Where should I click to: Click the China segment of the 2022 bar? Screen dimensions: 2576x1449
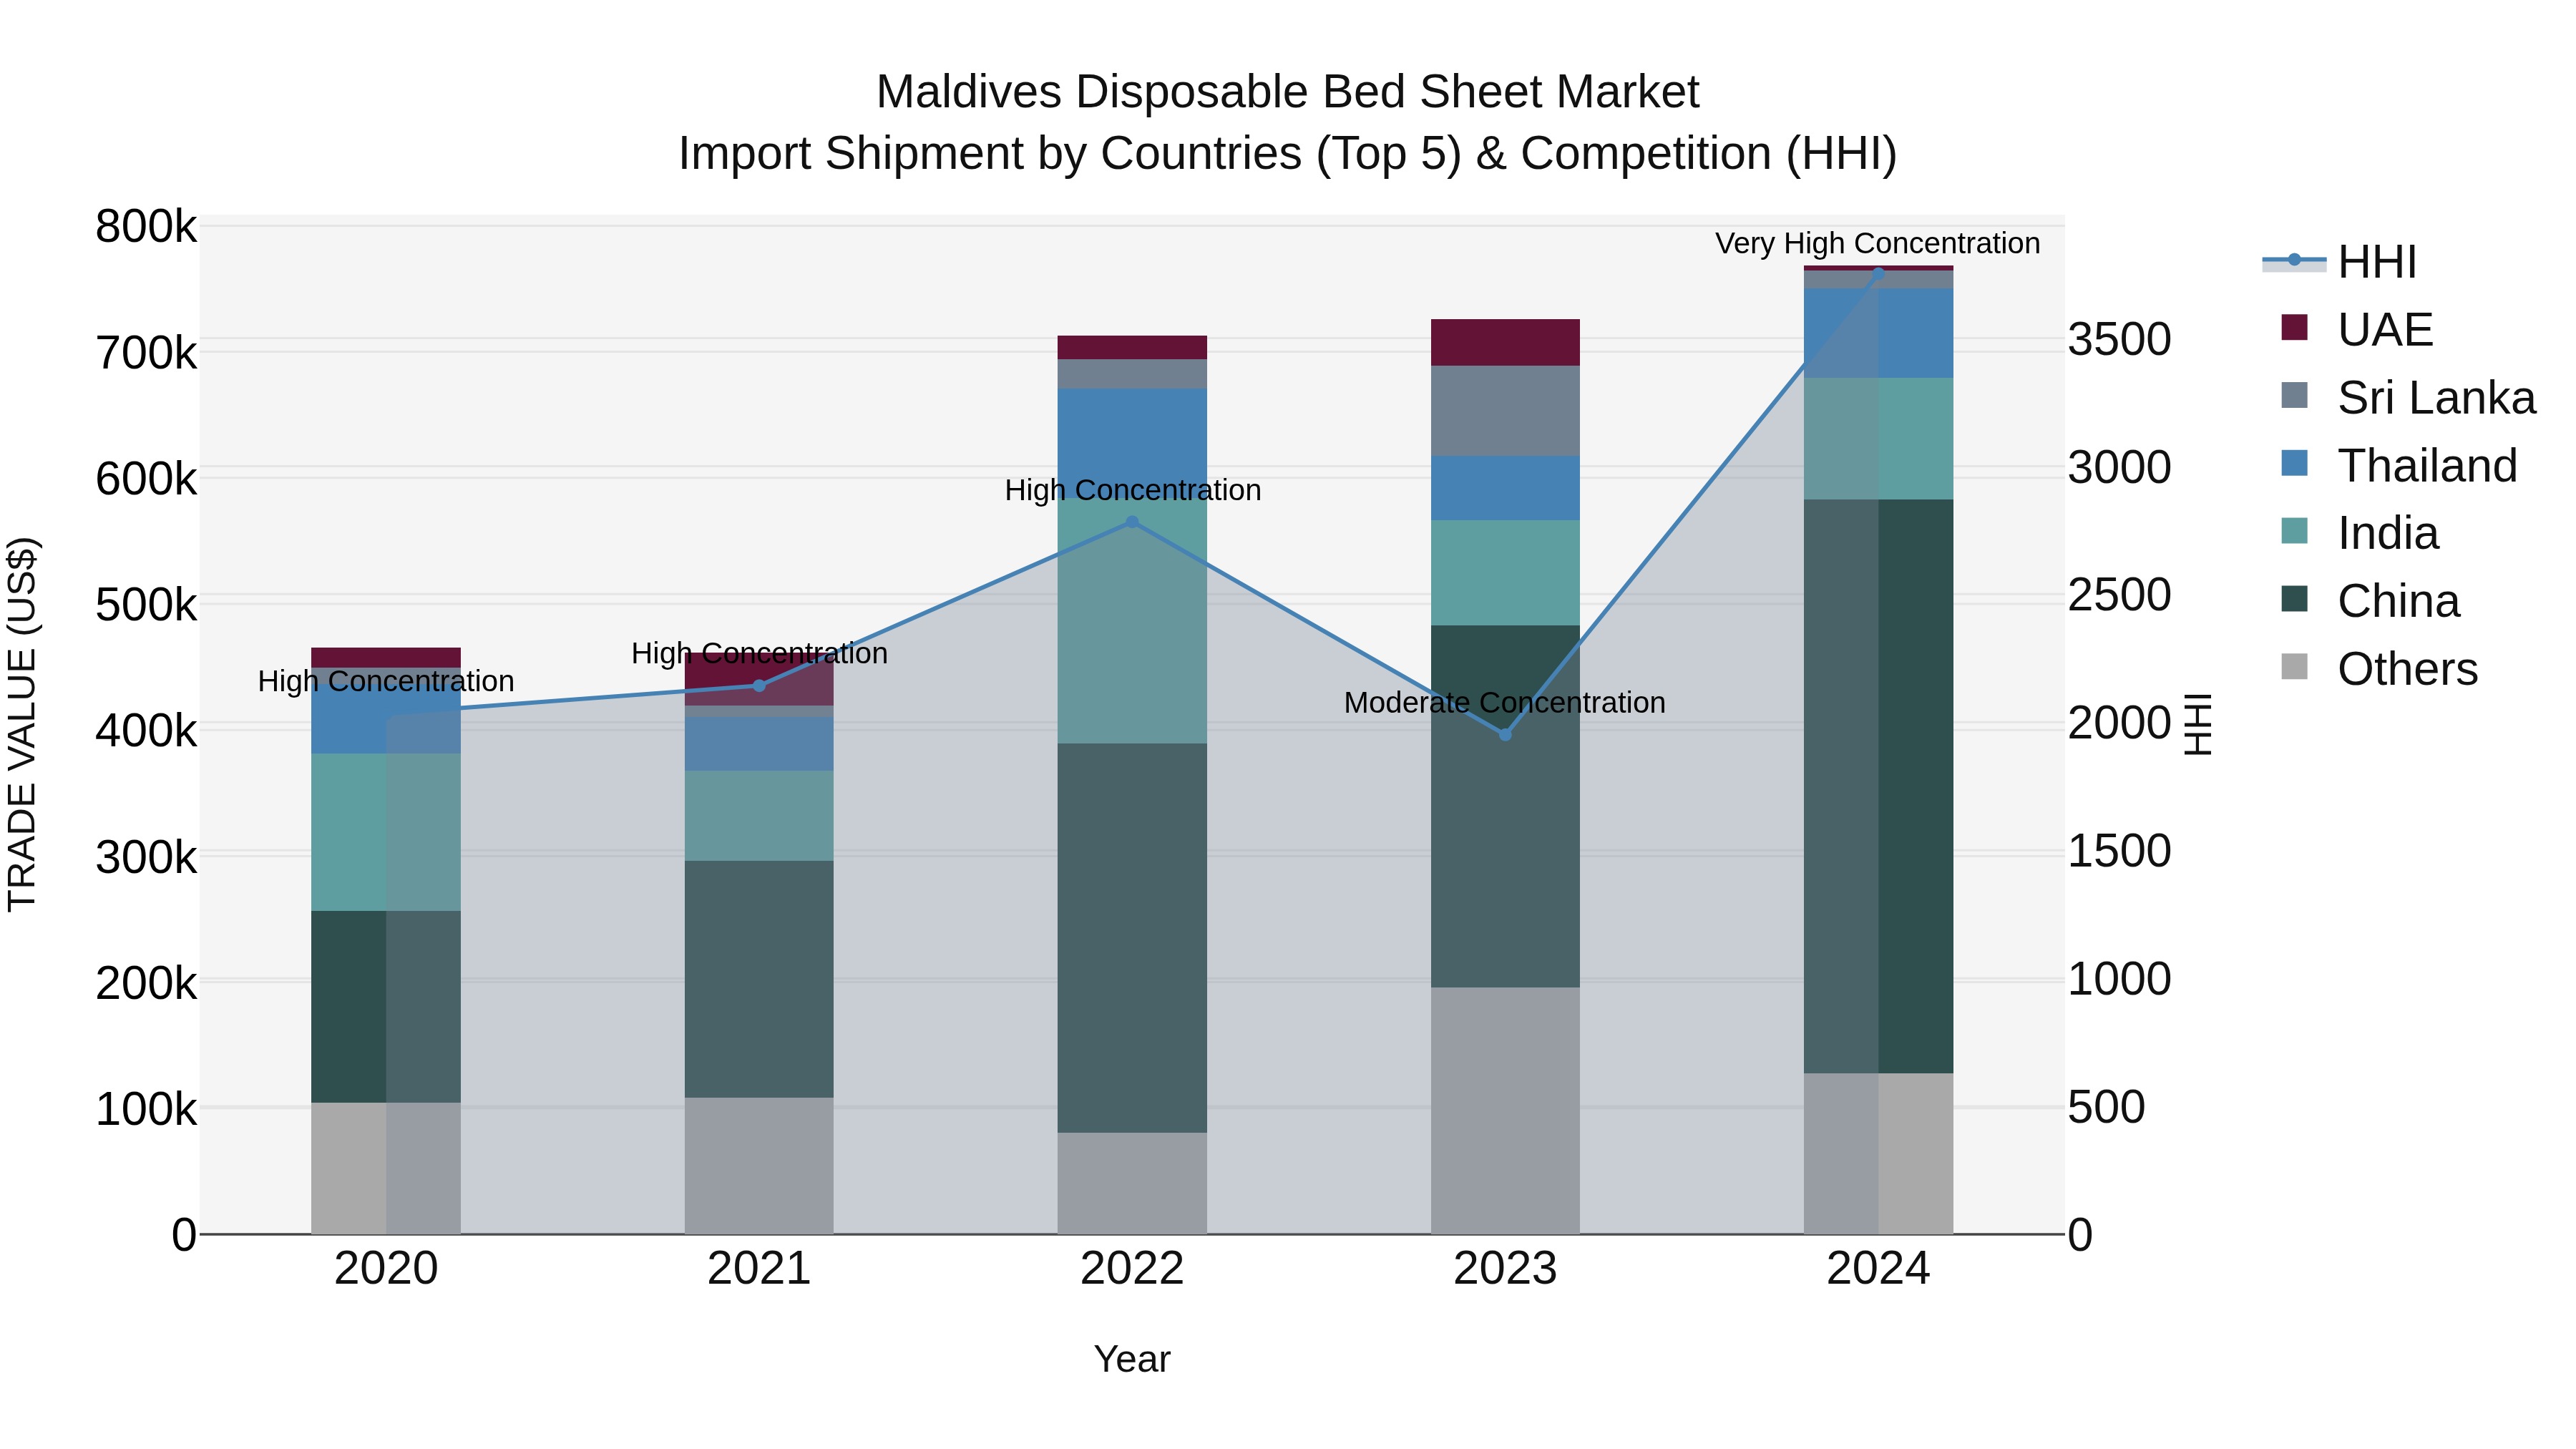coord(1132,938)
